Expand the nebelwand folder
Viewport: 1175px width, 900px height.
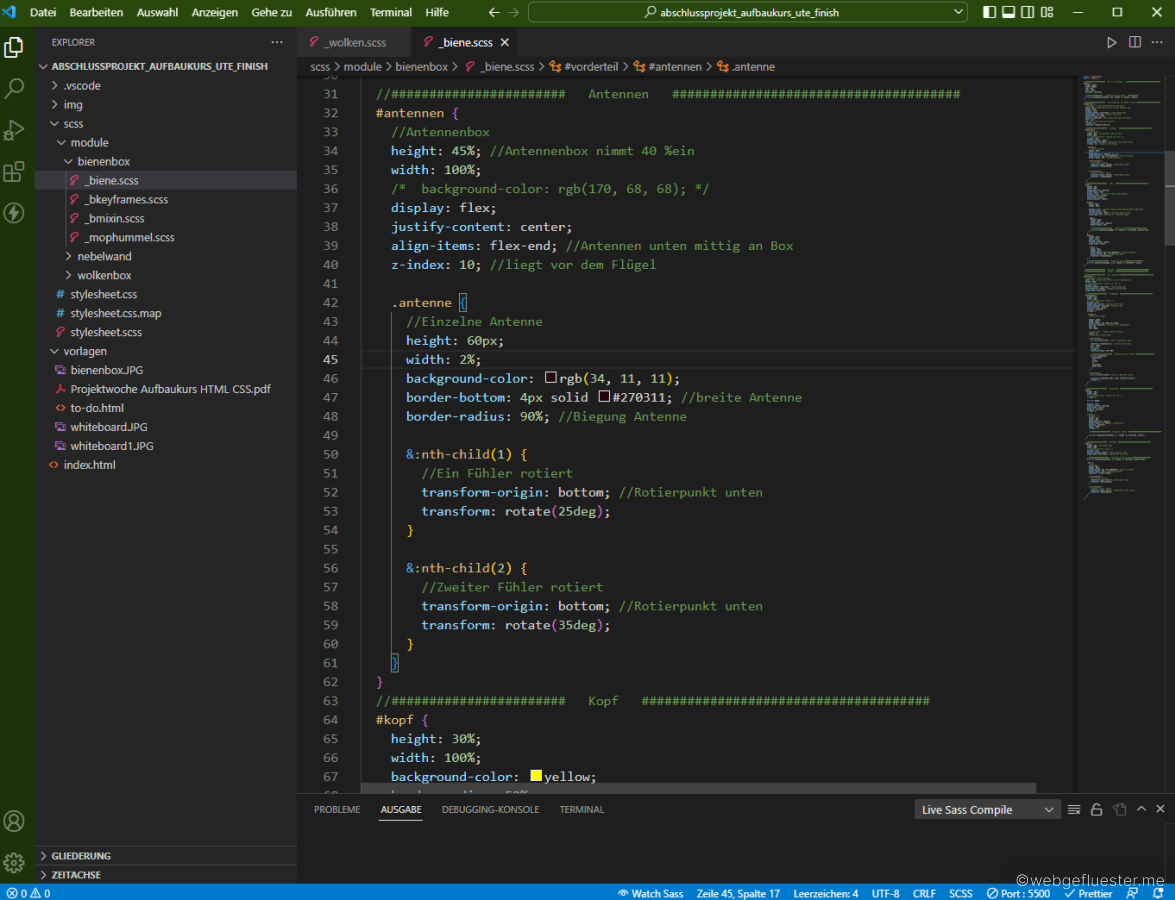pos(104,256)
